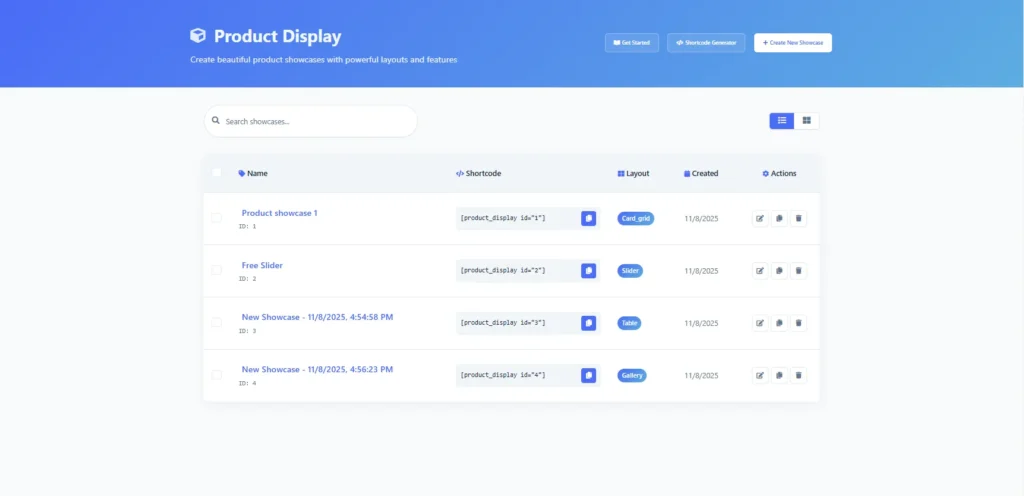
Task: Click the Layout column header
Action: click(633, 174)
